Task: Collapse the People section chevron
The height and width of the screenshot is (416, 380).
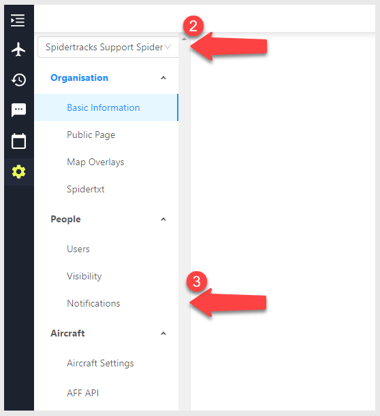Action: pos(163,219)
